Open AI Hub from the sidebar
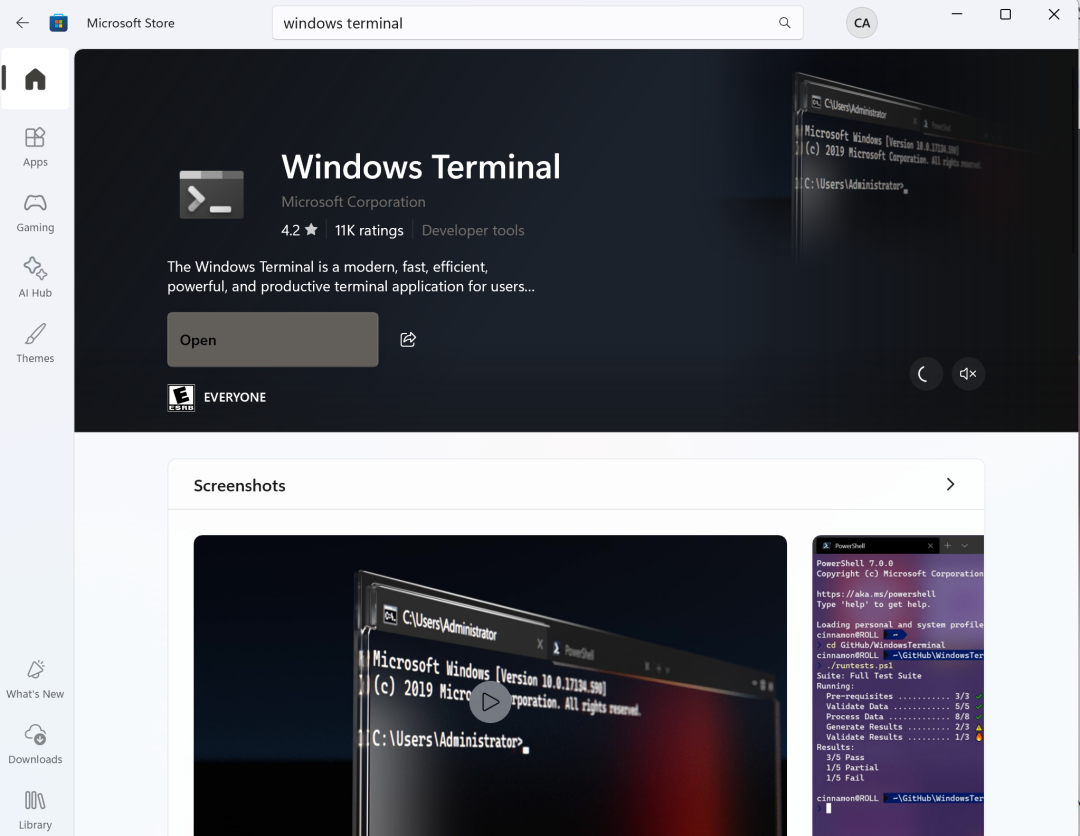The image size is (1080, 836). pyautogui.click(x=35, y=277)
